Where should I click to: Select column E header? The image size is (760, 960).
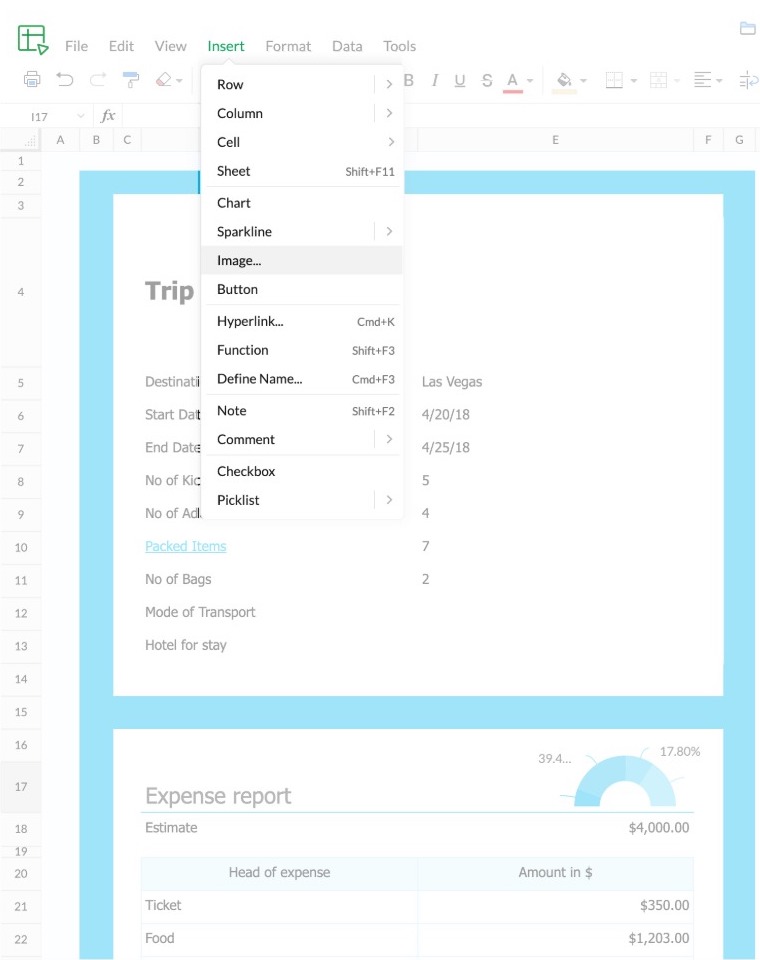555,140
